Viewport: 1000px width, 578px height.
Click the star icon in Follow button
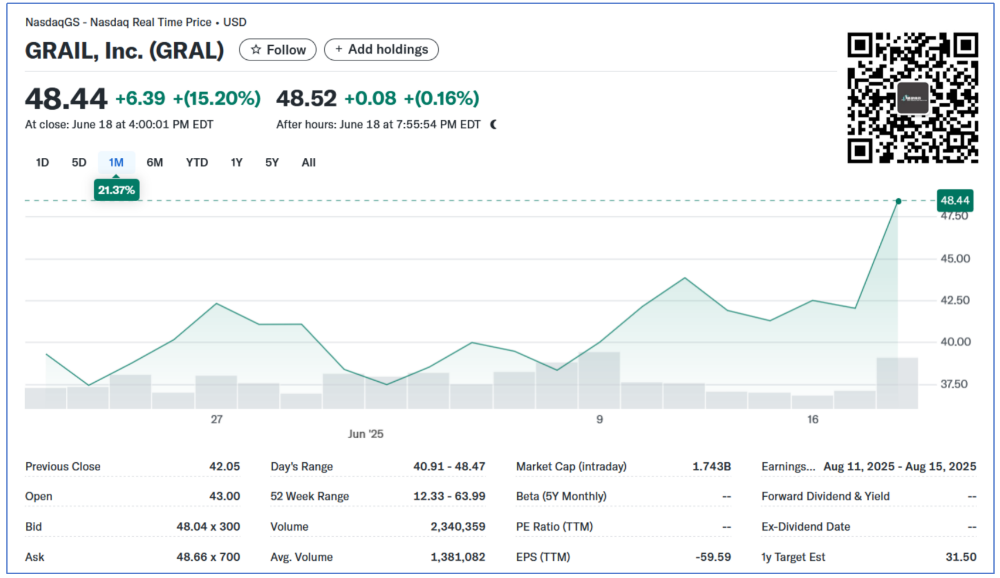point(256,50)
